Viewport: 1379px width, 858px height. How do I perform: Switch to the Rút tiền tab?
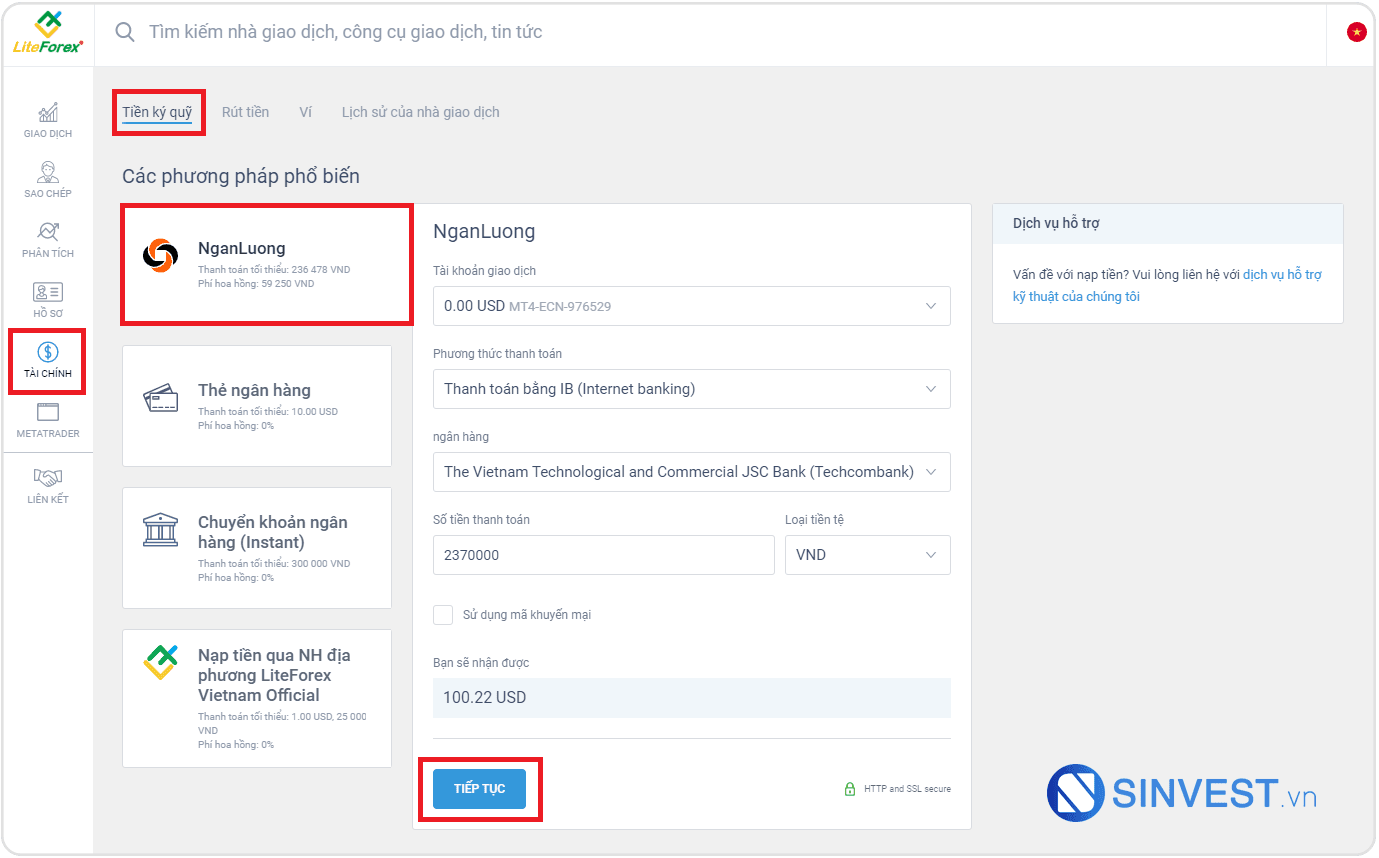245,112
